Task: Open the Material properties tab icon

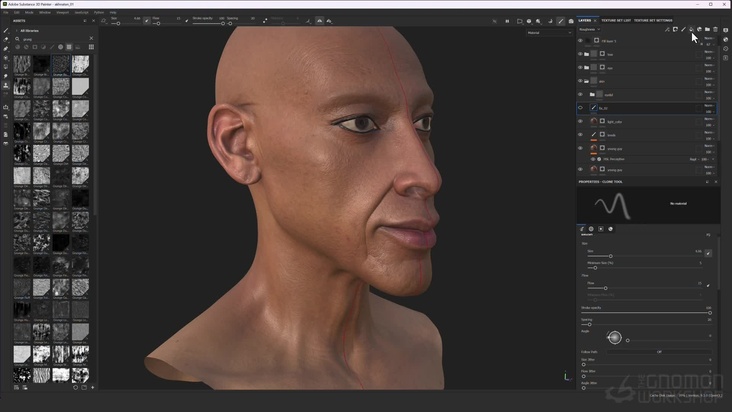Action: coord(610,229)
